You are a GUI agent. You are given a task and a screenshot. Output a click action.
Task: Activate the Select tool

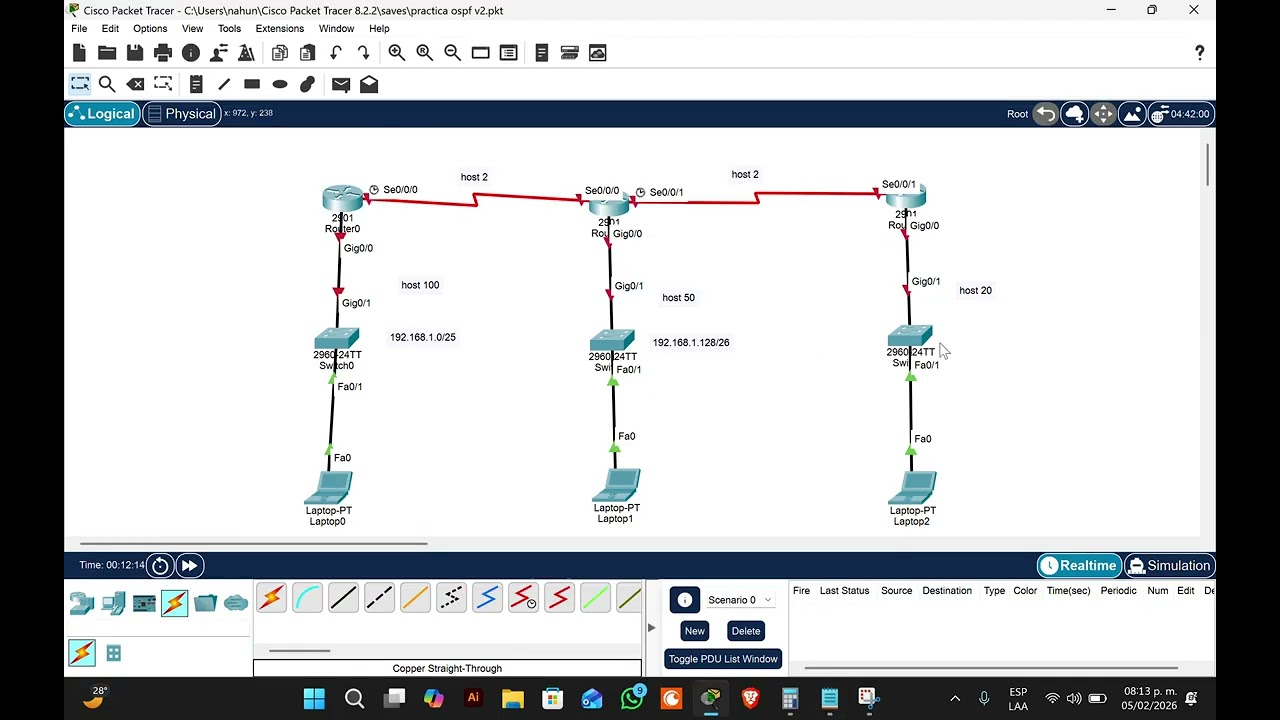pyautogui.click(x=79, y=84)
